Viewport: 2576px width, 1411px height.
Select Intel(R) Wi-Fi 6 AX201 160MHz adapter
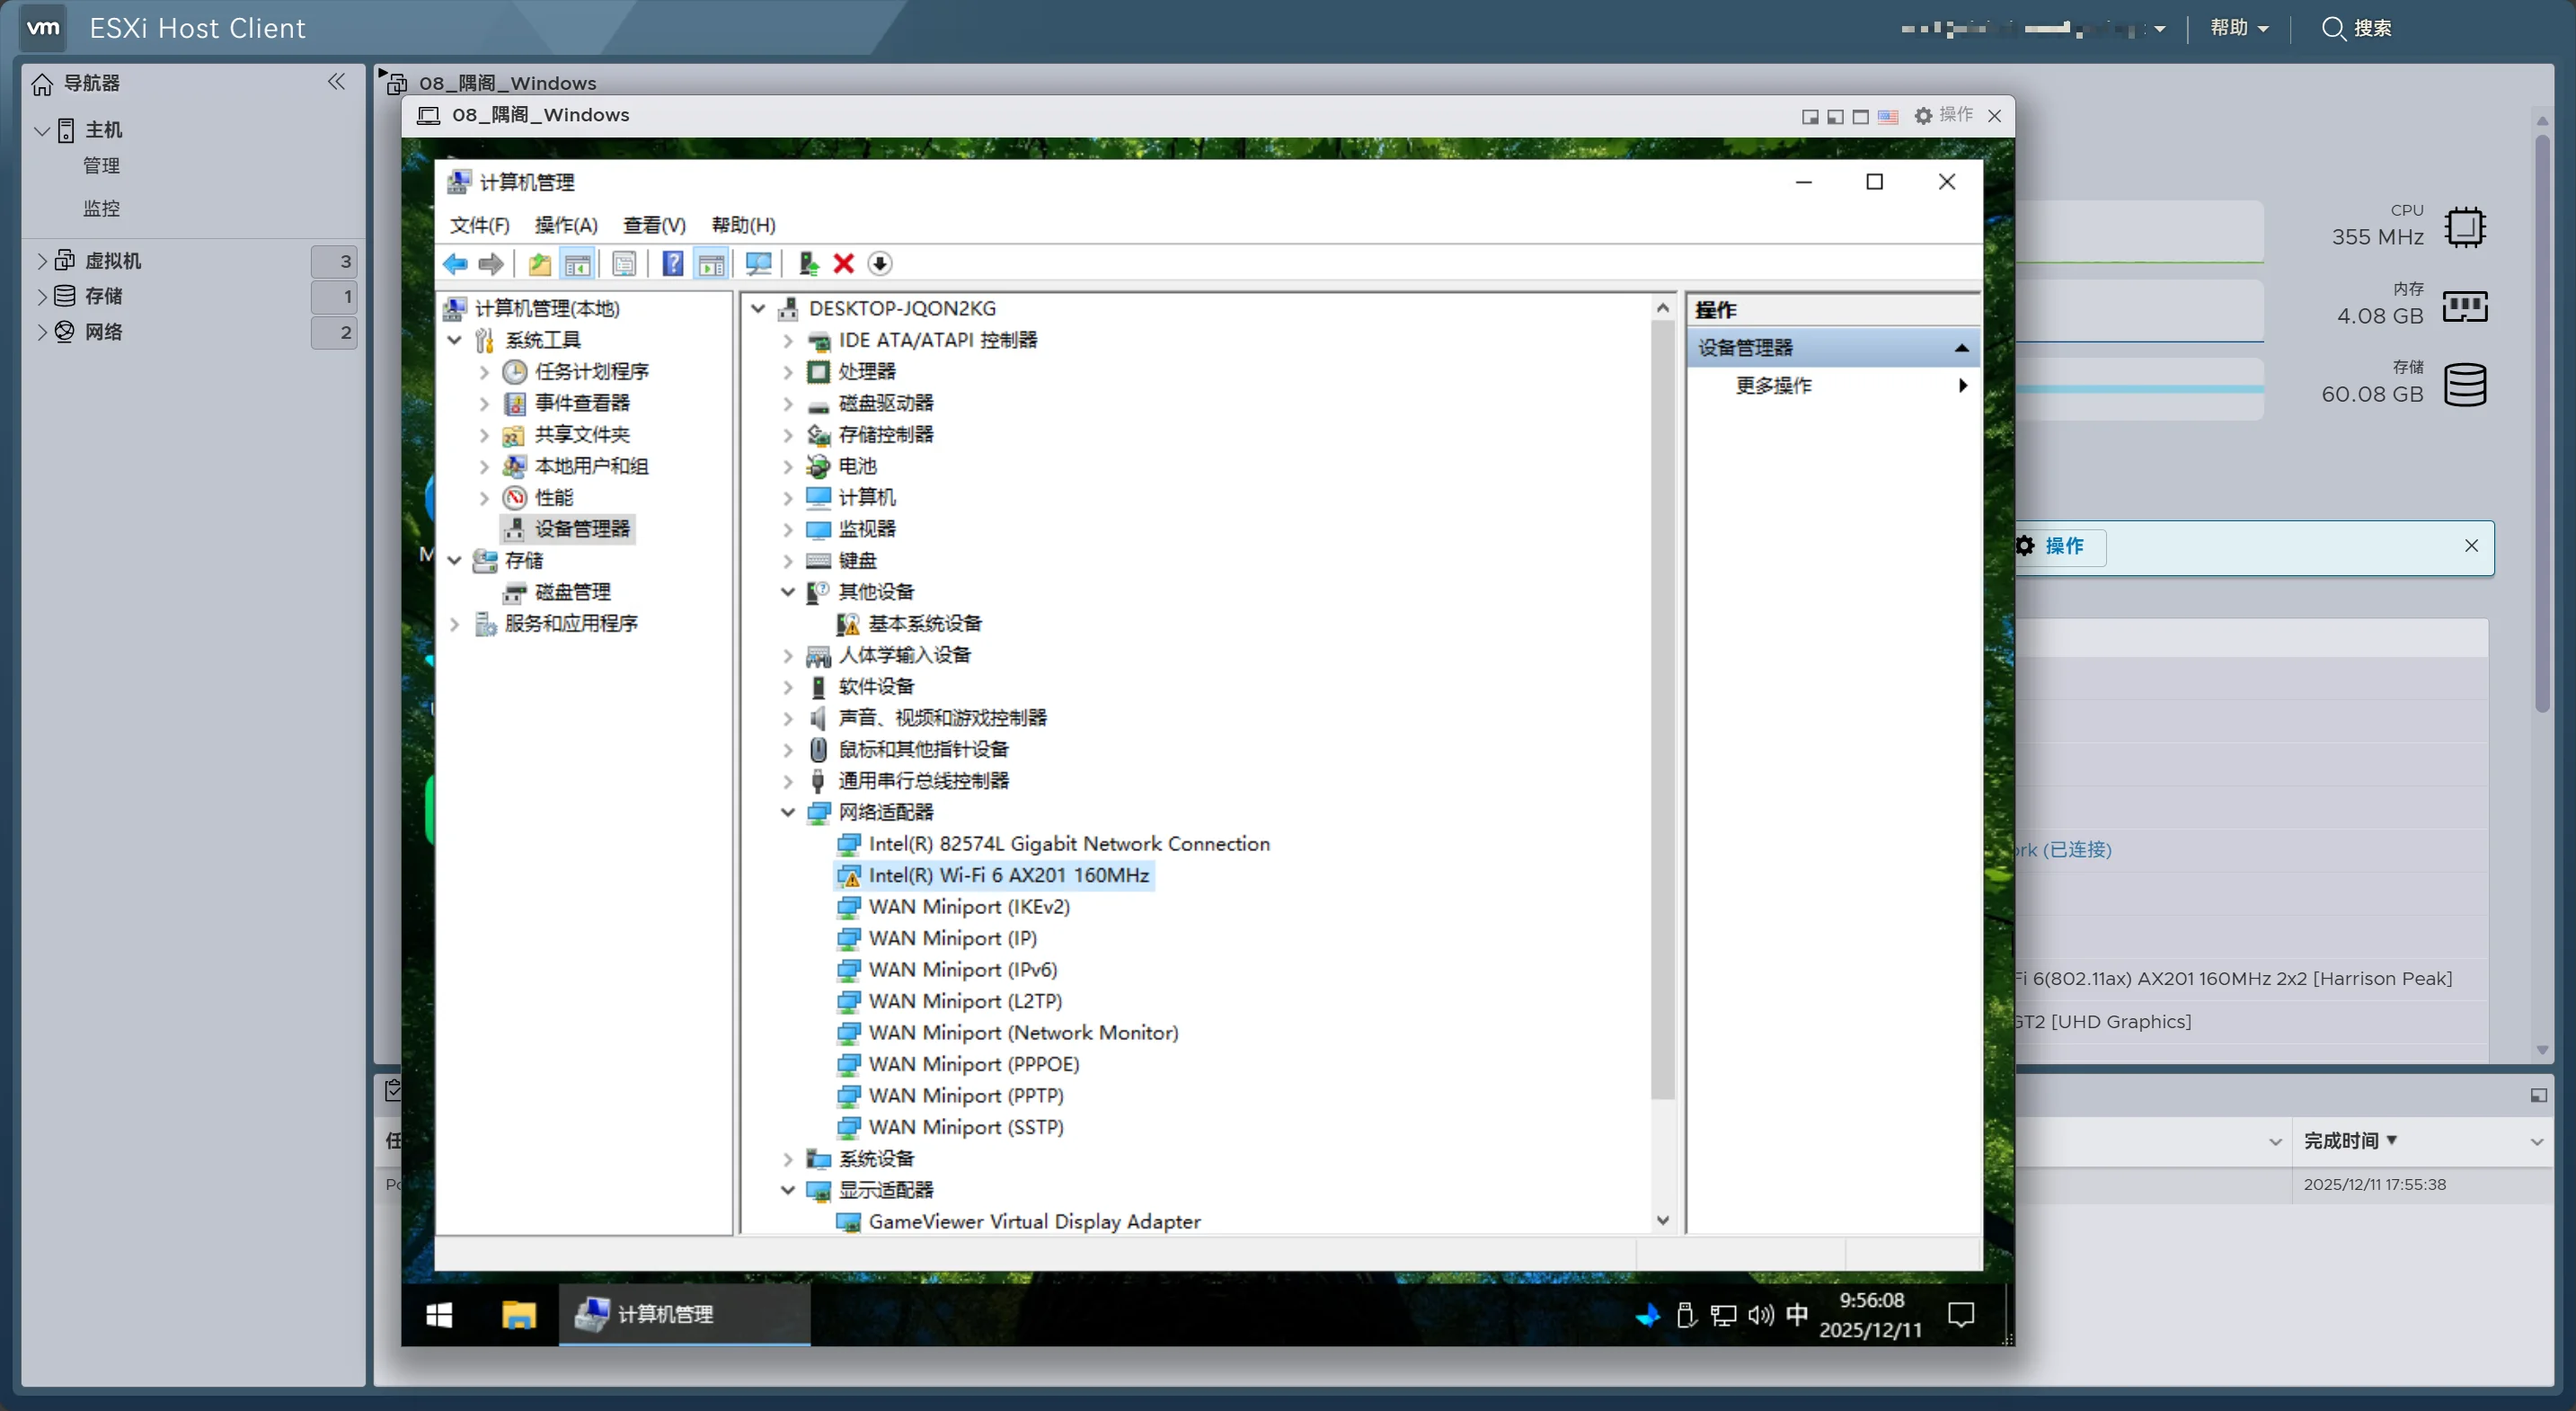(1007, 875)
